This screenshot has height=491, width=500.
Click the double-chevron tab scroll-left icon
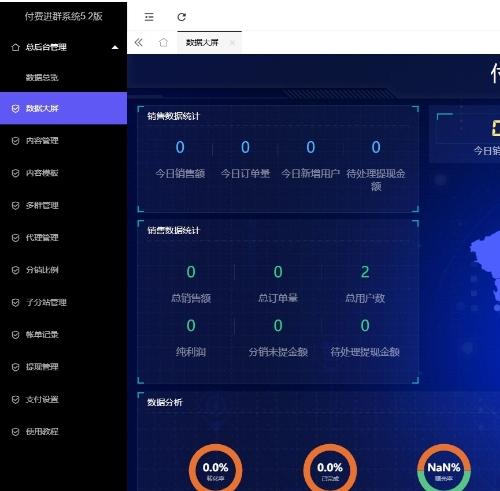139,42
